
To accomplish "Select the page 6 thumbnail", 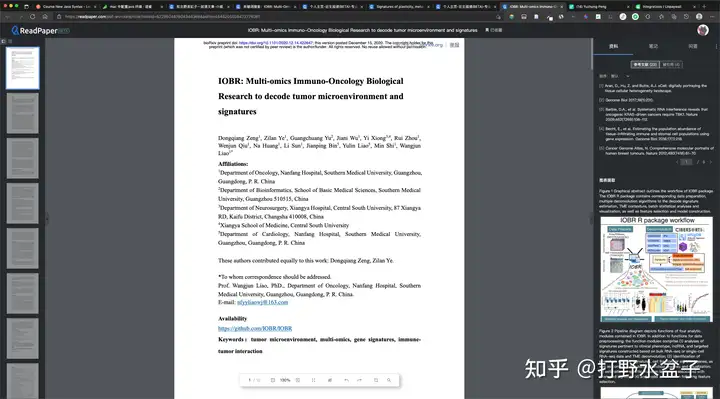I will click(x=22, y=293).
